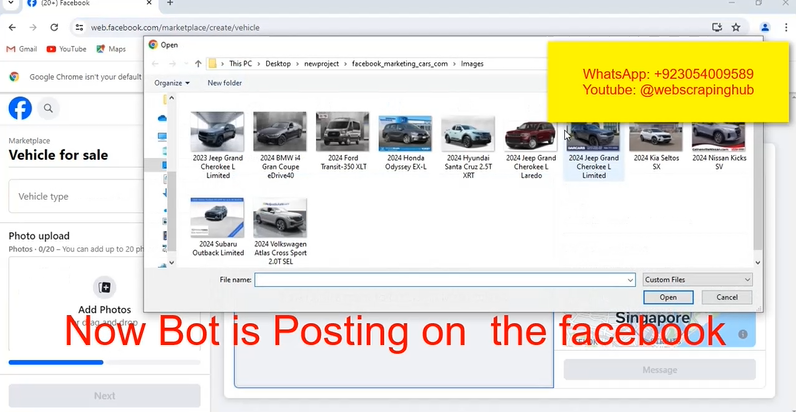Screen dimensions: 796x412
Task: Click the Facebook search magnifier icon
Action: pos(48,108)
